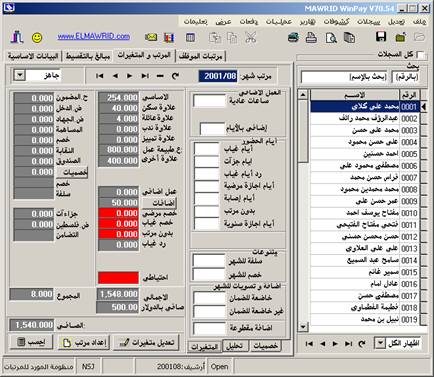Open the 'عرض' menu
The width and height of the screenshot is (434, 377).
(x=223, y=22)
